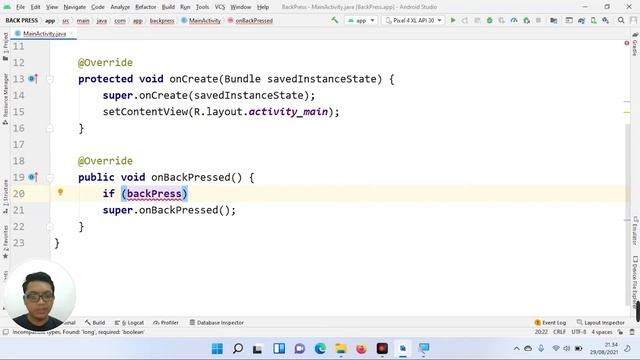Click the Search Everywhere magnifier icon
640x360 pixels.
pos(621,20)
